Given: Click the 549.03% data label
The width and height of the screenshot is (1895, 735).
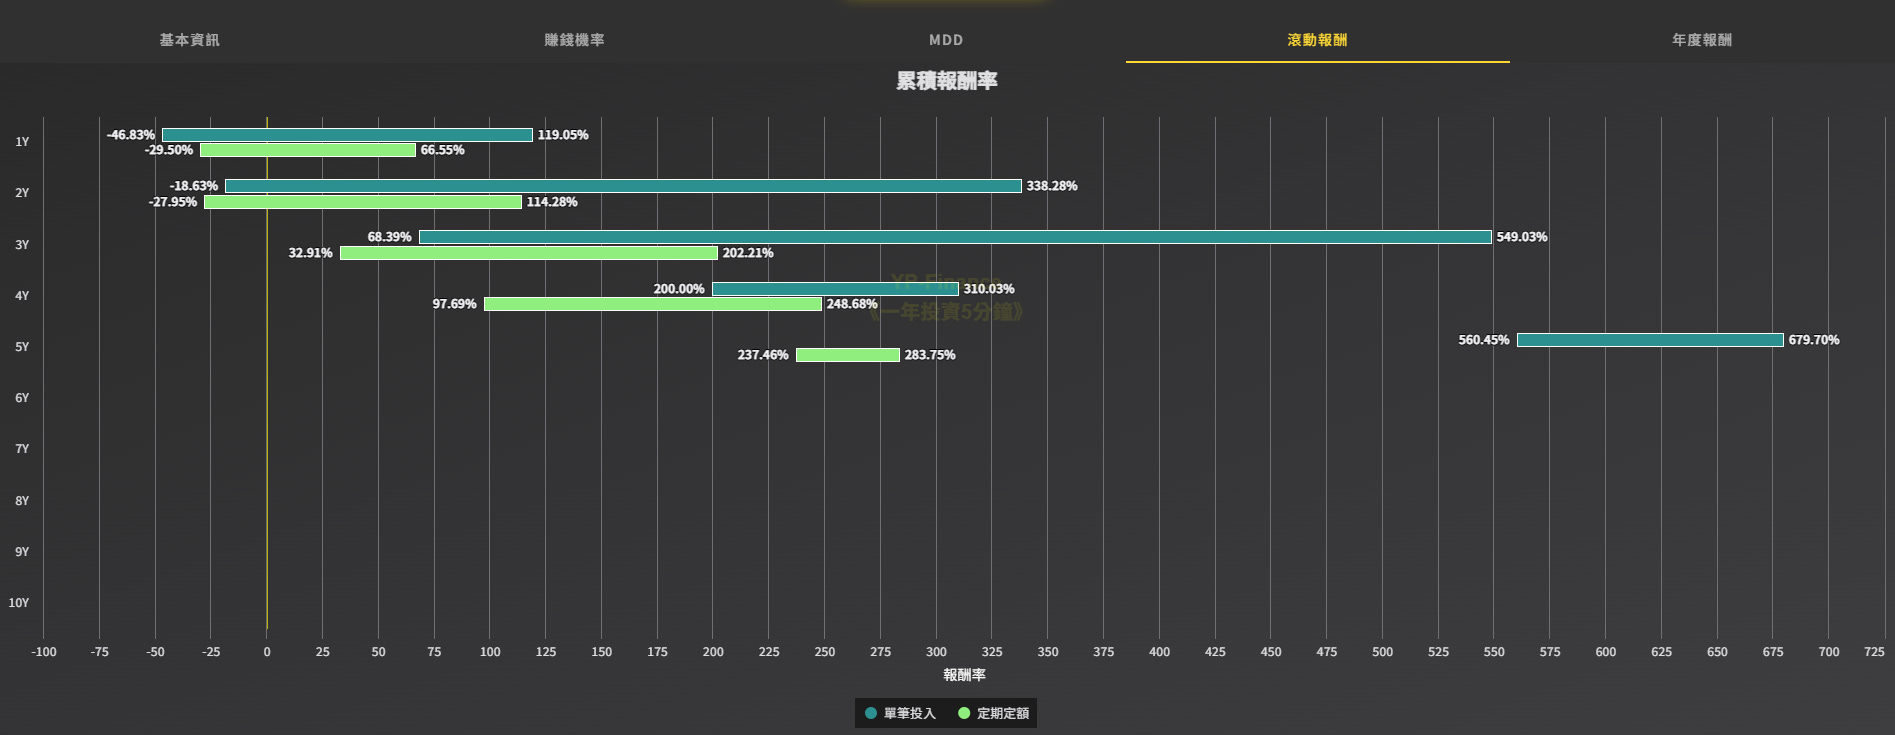Looking at the screenshot, I should (1522, 237).
